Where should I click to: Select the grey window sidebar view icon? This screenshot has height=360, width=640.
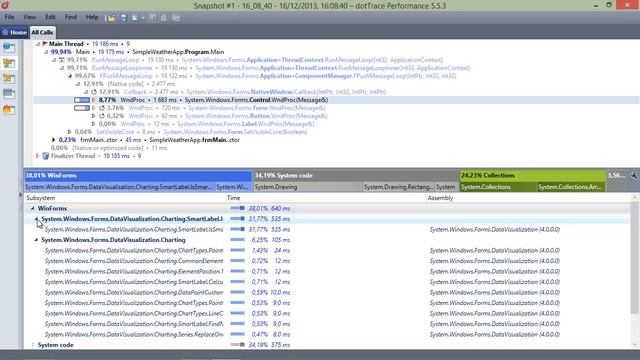(9, 94)
